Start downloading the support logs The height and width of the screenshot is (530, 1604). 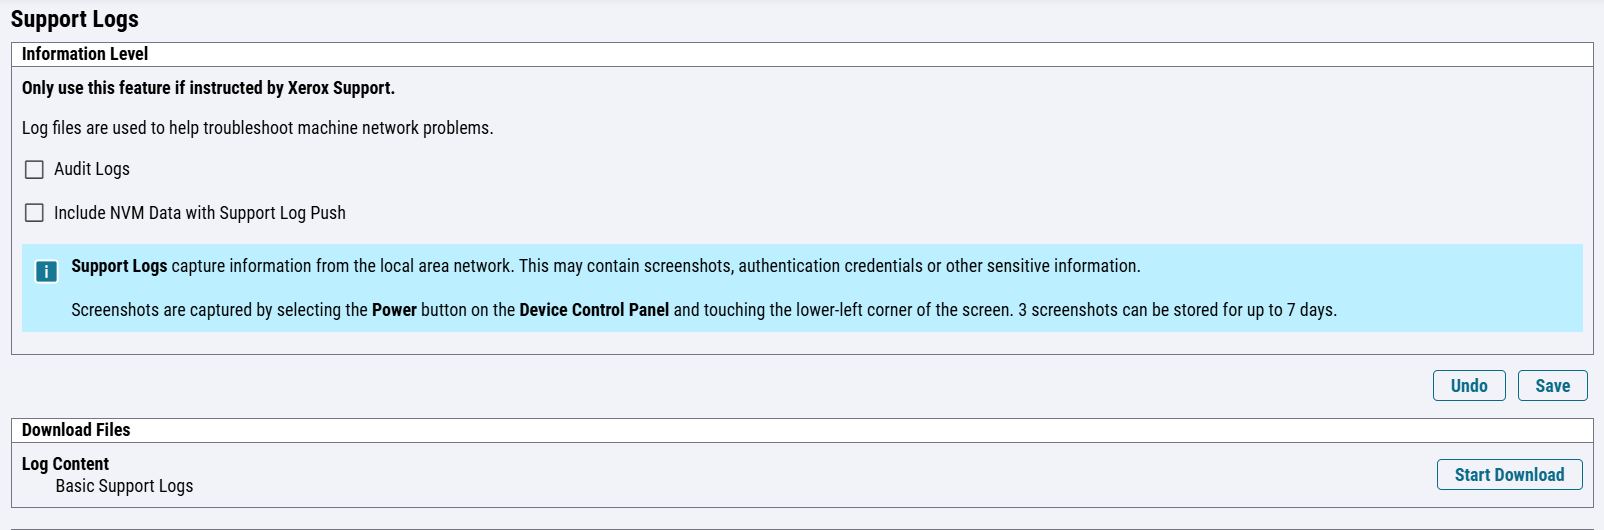[x=1510, y=475]
